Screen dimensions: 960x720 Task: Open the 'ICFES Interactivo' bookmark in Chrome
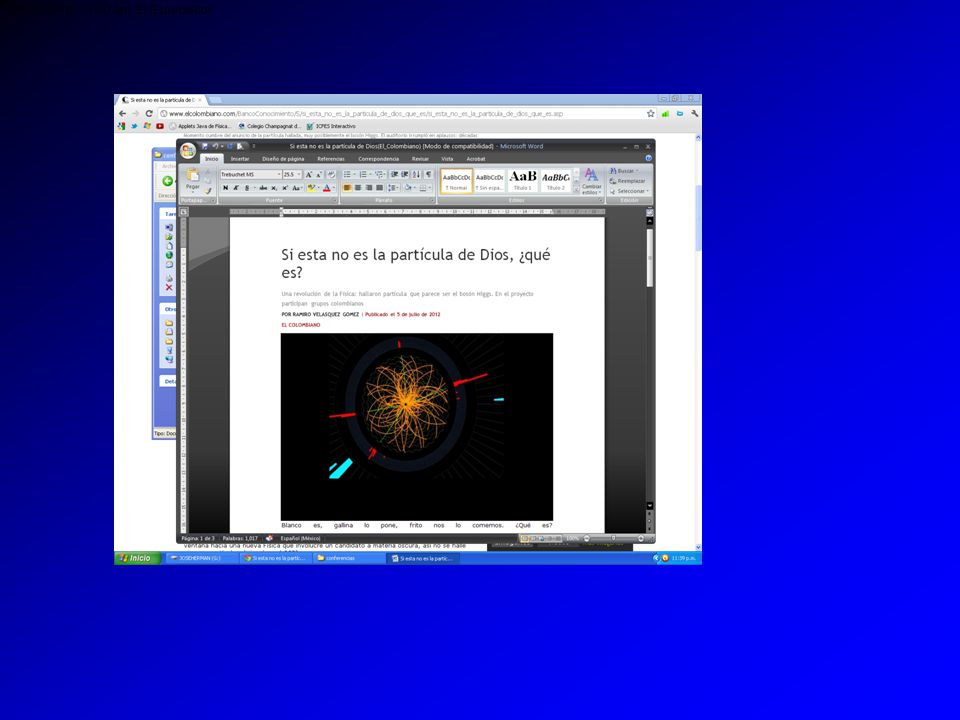tap(331, 126)
